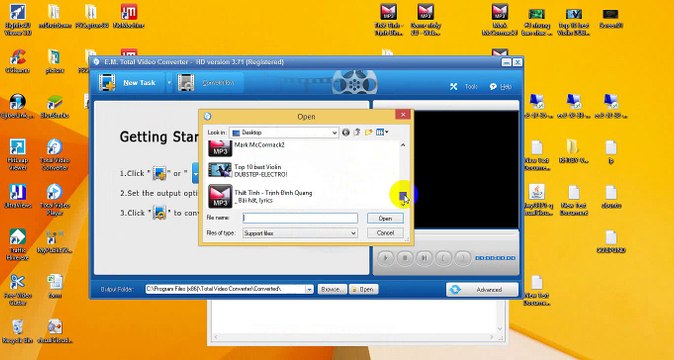
Task: Click the mark-in bracket button
Action: pos(444,258)
